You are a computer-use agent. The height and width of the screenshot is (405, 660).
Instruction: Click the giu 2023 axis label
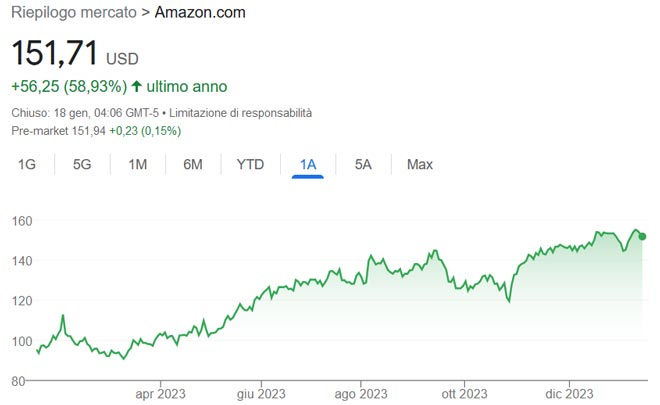pyautogui.click(x=258, y=393)
